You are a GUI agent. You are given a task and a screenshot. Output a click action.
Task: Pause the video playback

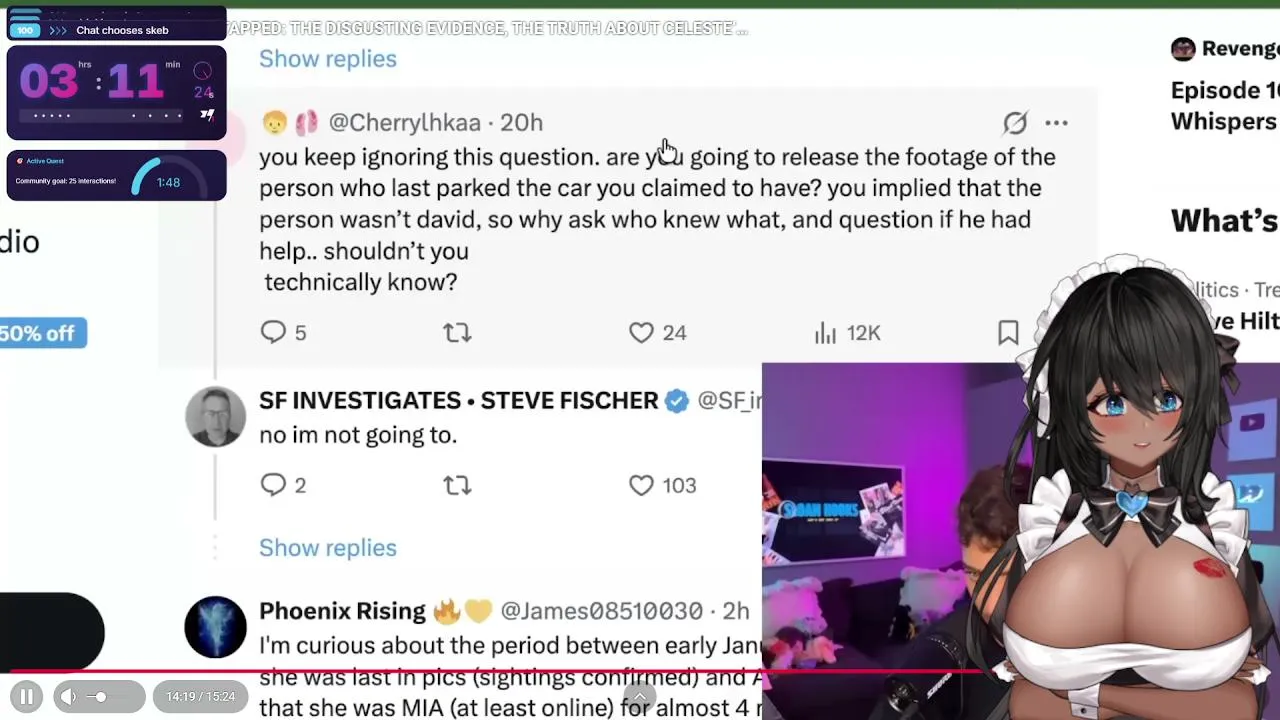(27, 696)
